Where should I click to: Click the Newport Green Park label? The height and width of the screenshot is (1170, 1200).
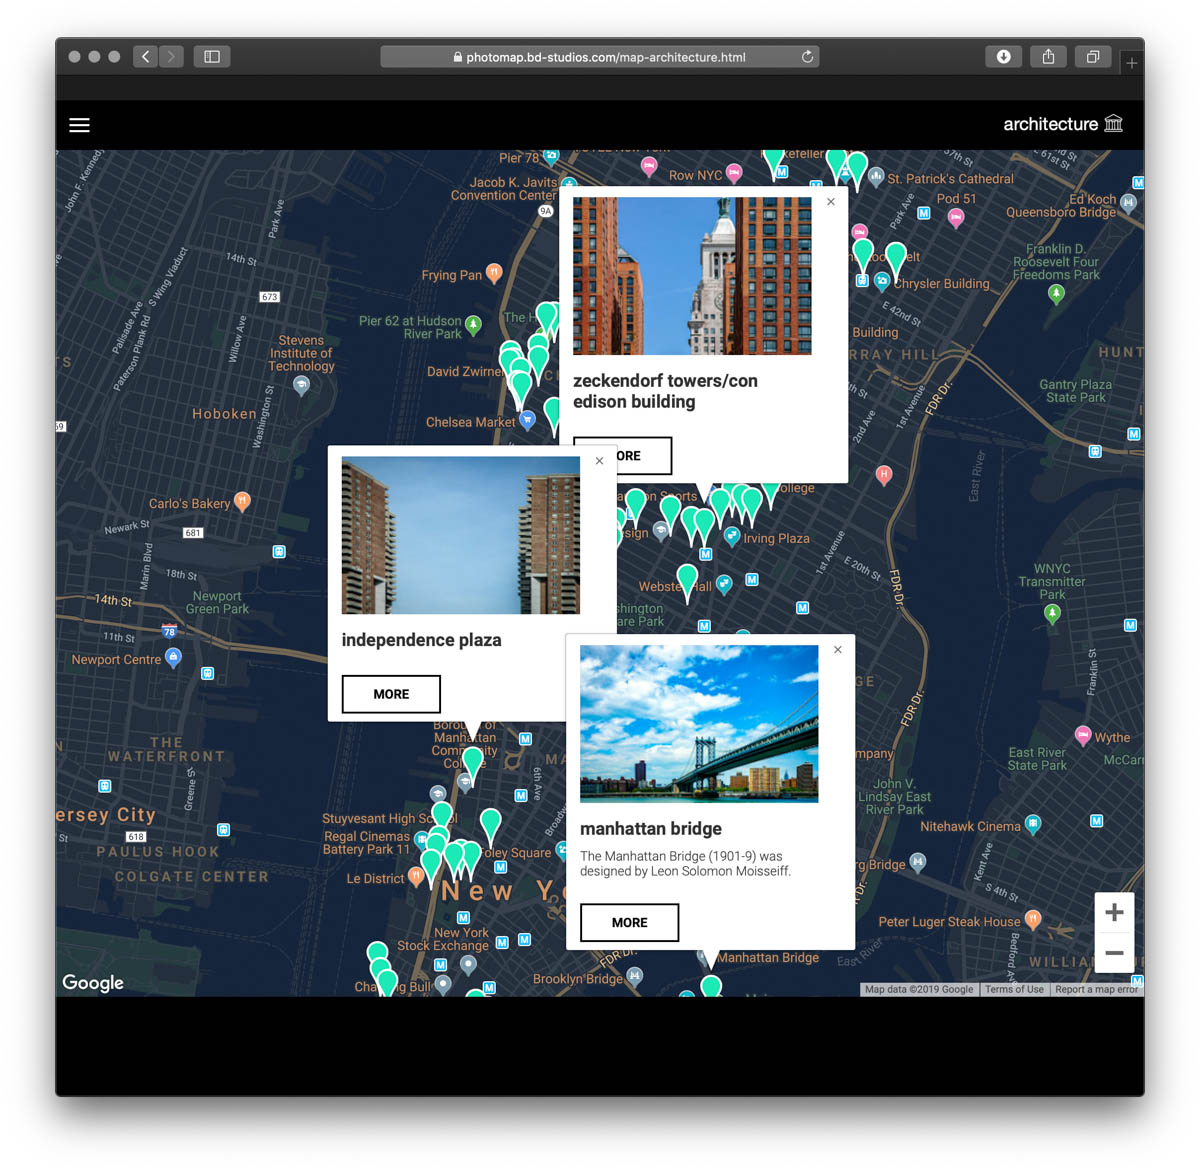tap(217, 602)
